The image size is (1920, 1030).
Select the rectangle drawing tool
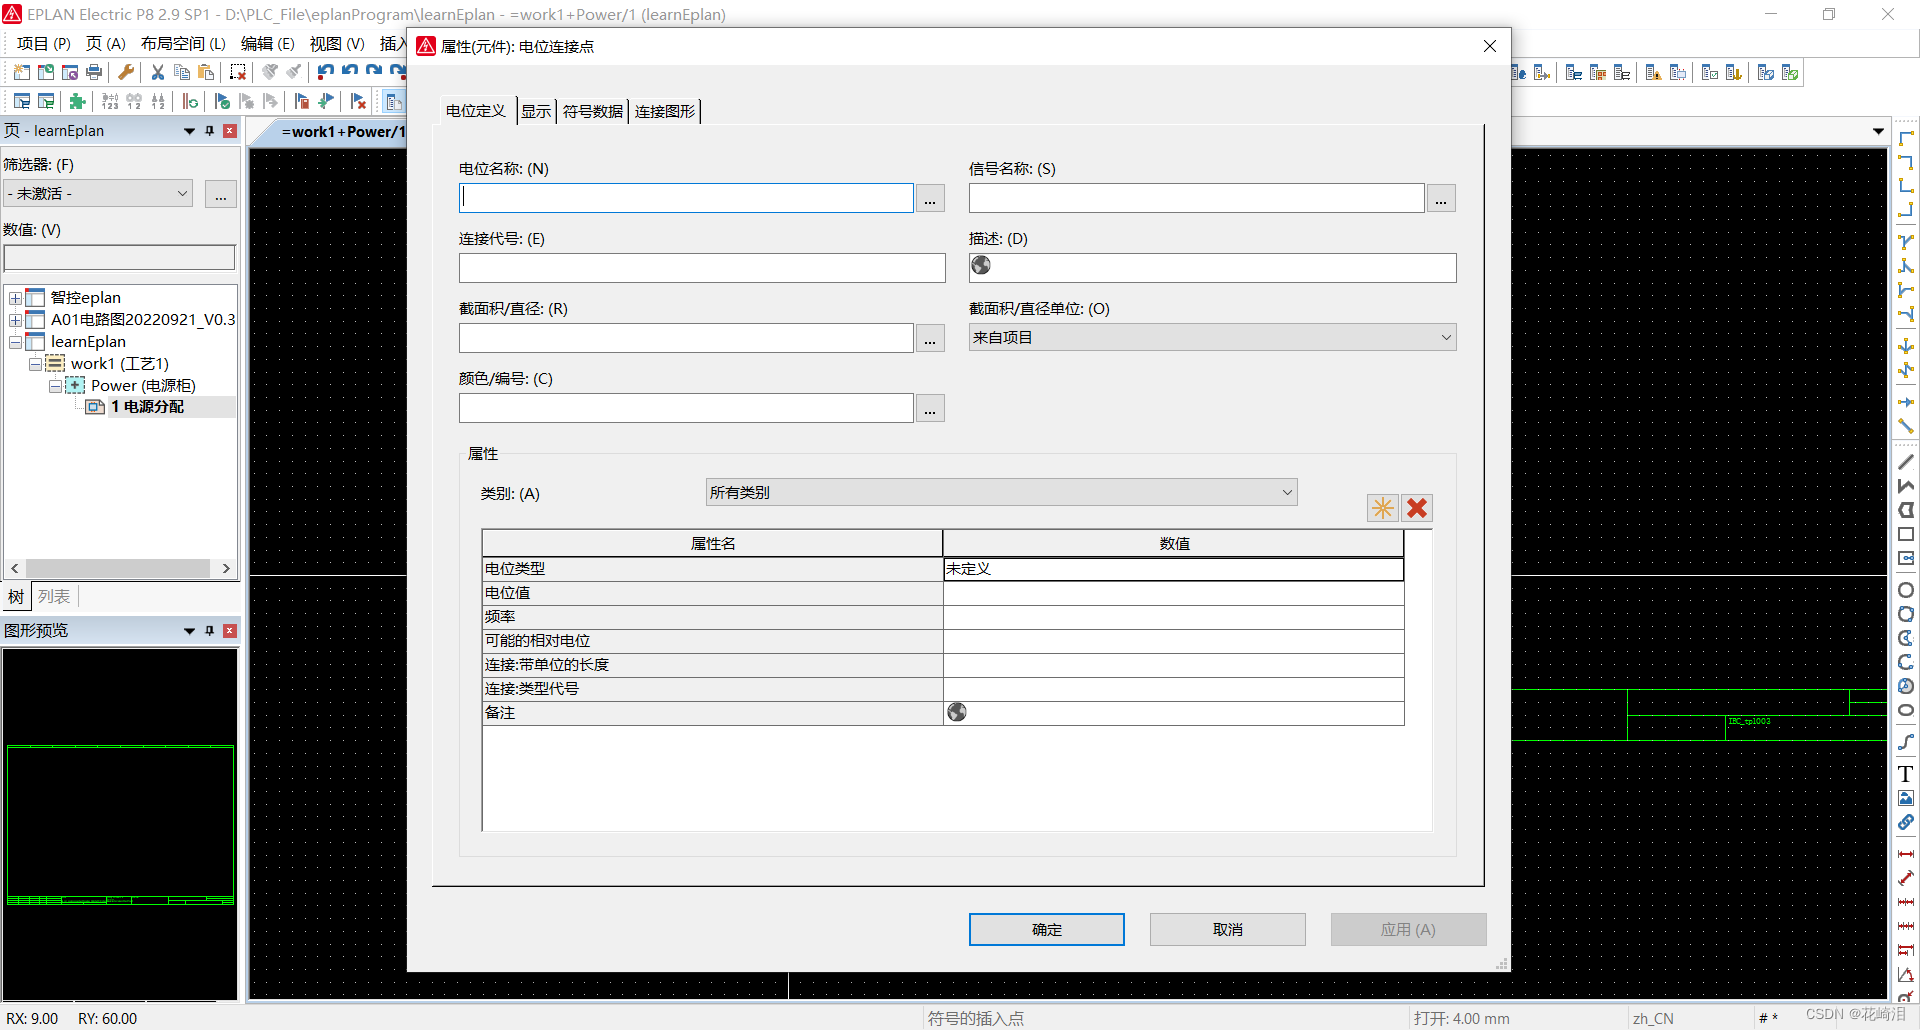(1906, 534)
